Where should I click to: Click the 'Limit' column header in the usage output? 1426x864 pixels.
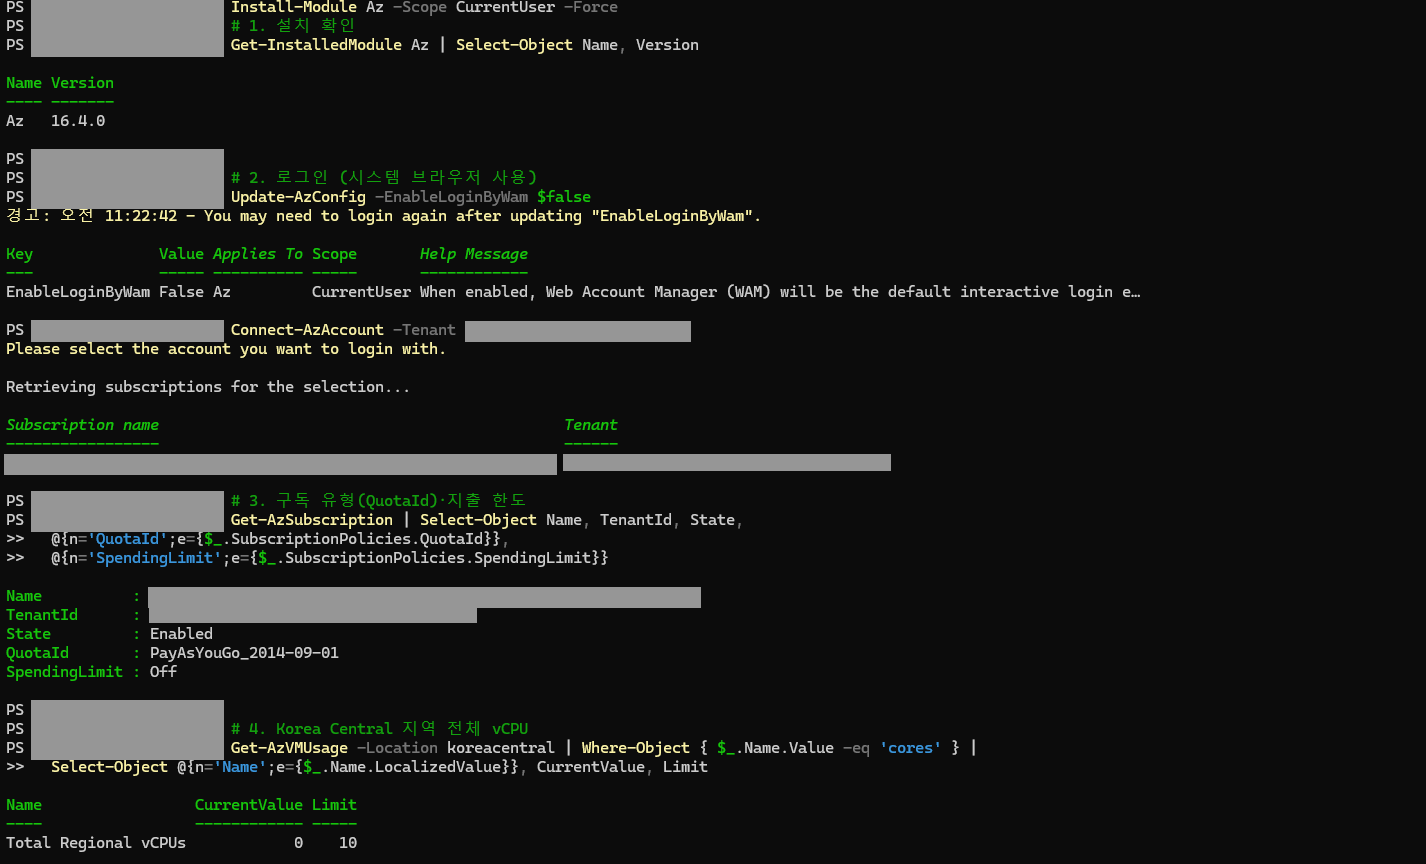coord(334,805)
